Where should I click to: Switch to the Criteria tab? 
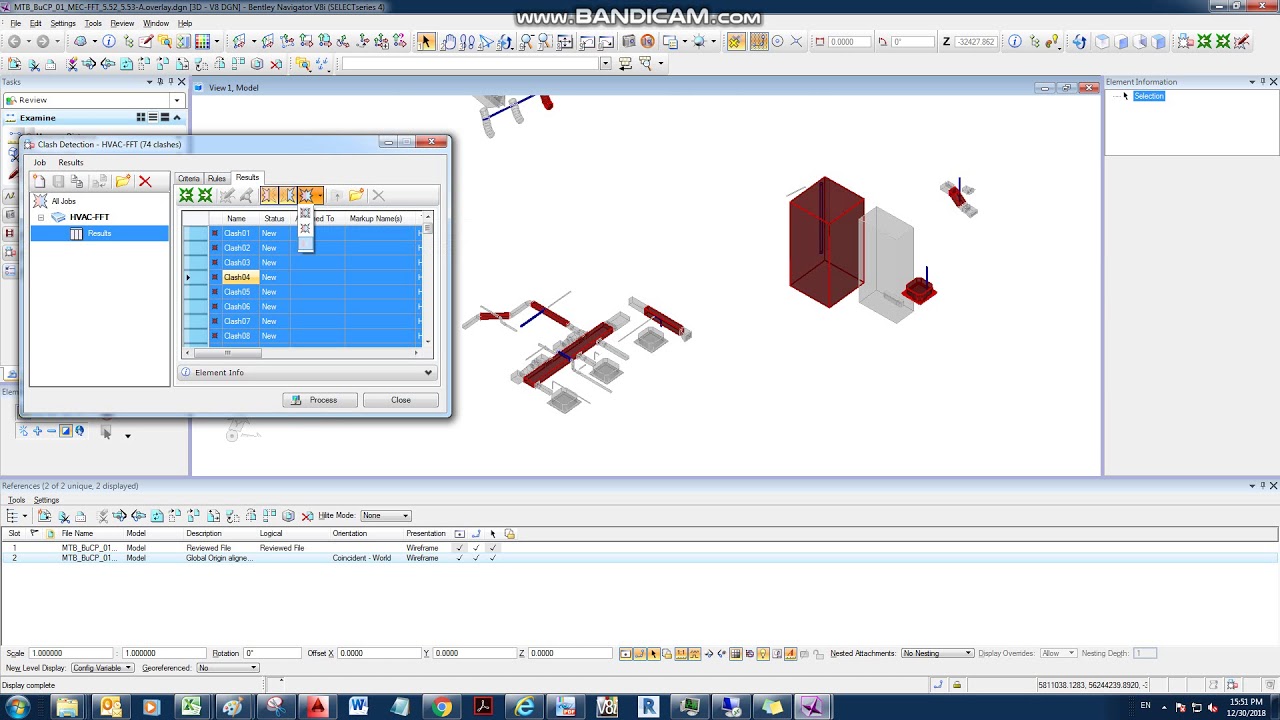[x=189, y=179]
